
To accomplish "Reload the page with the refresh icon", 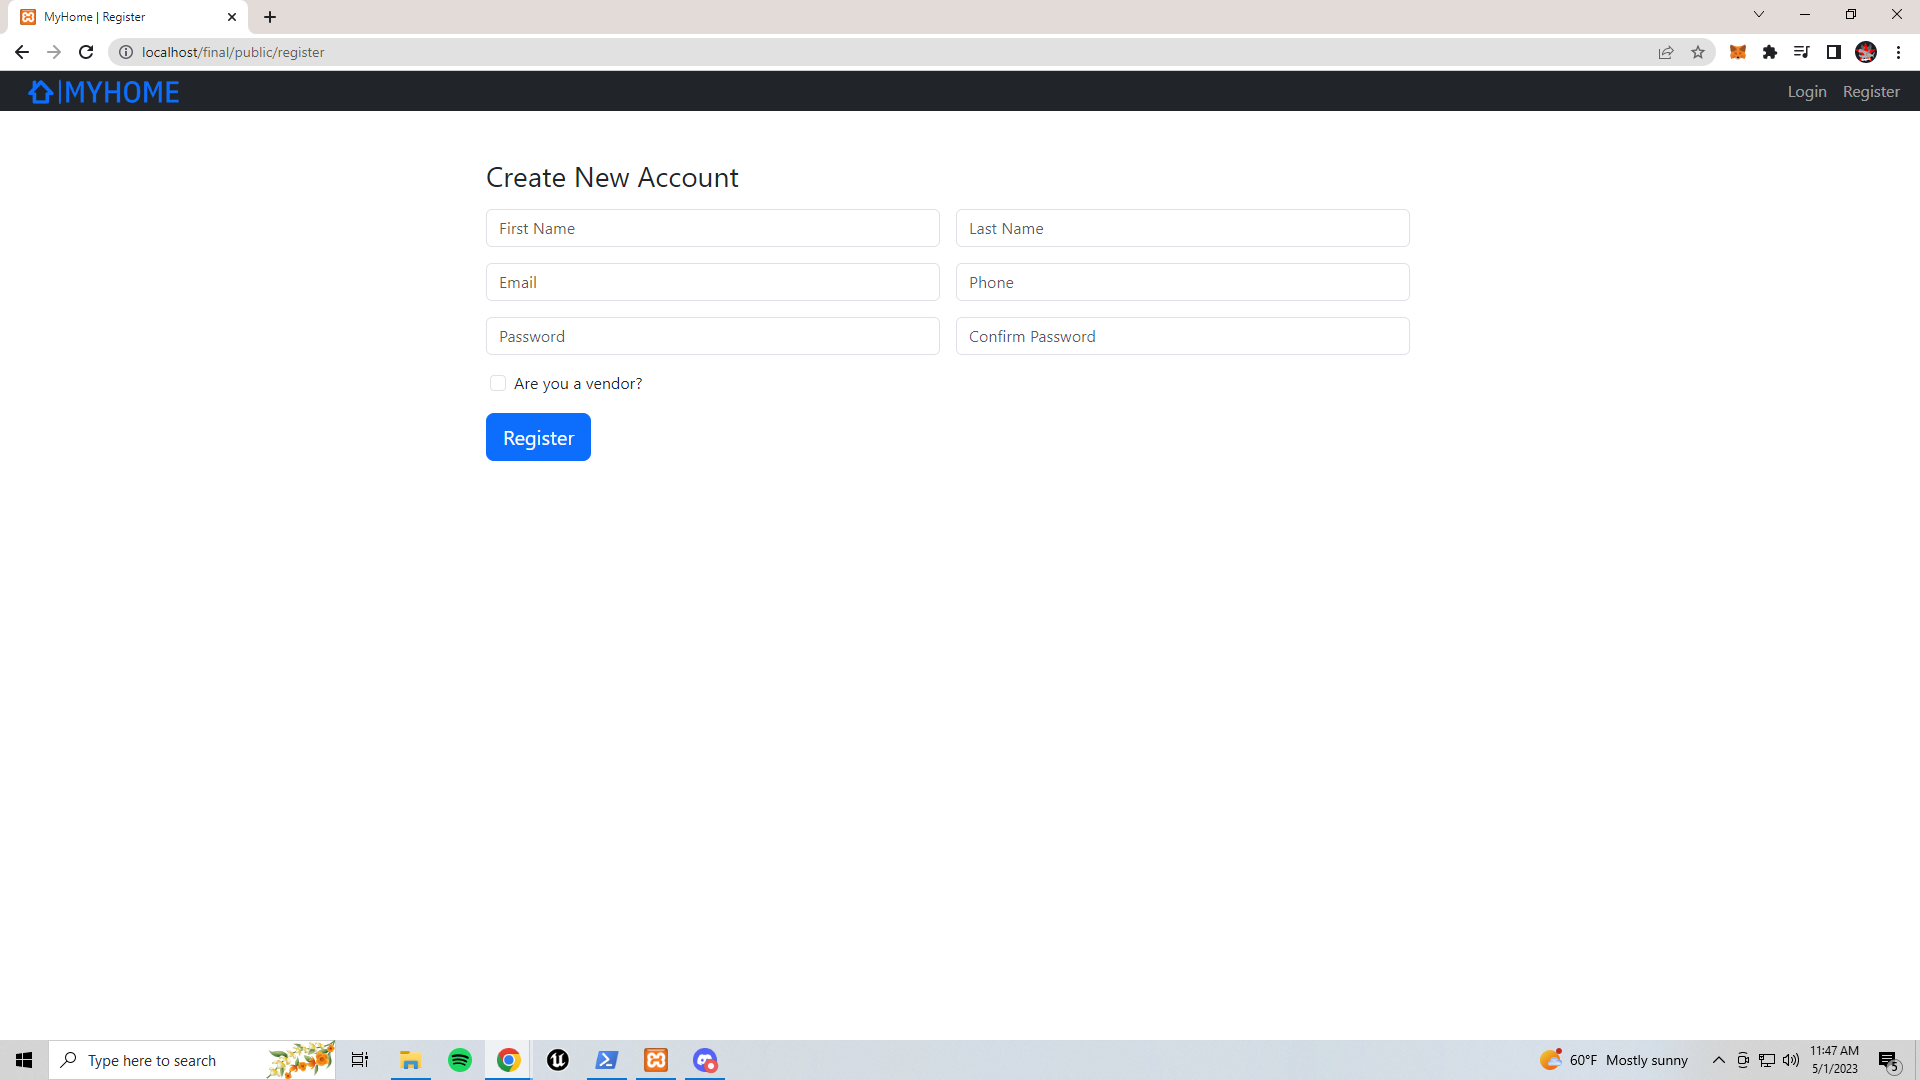I will [x=86, y=52].
